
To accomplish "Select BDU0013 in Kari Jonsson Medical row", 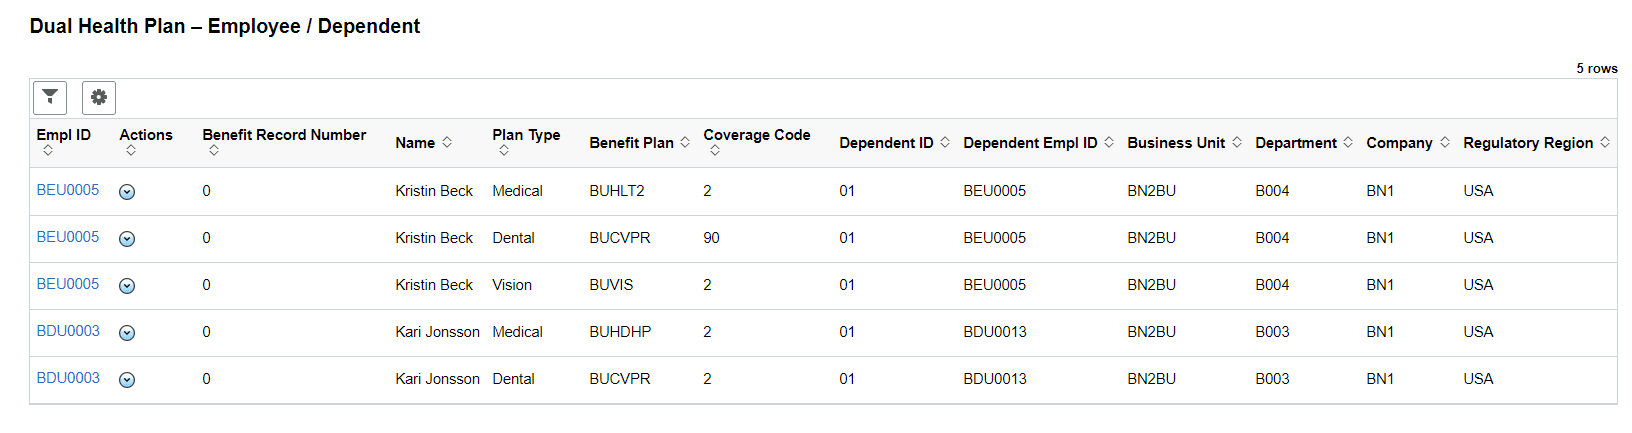I will click(995, 332).
